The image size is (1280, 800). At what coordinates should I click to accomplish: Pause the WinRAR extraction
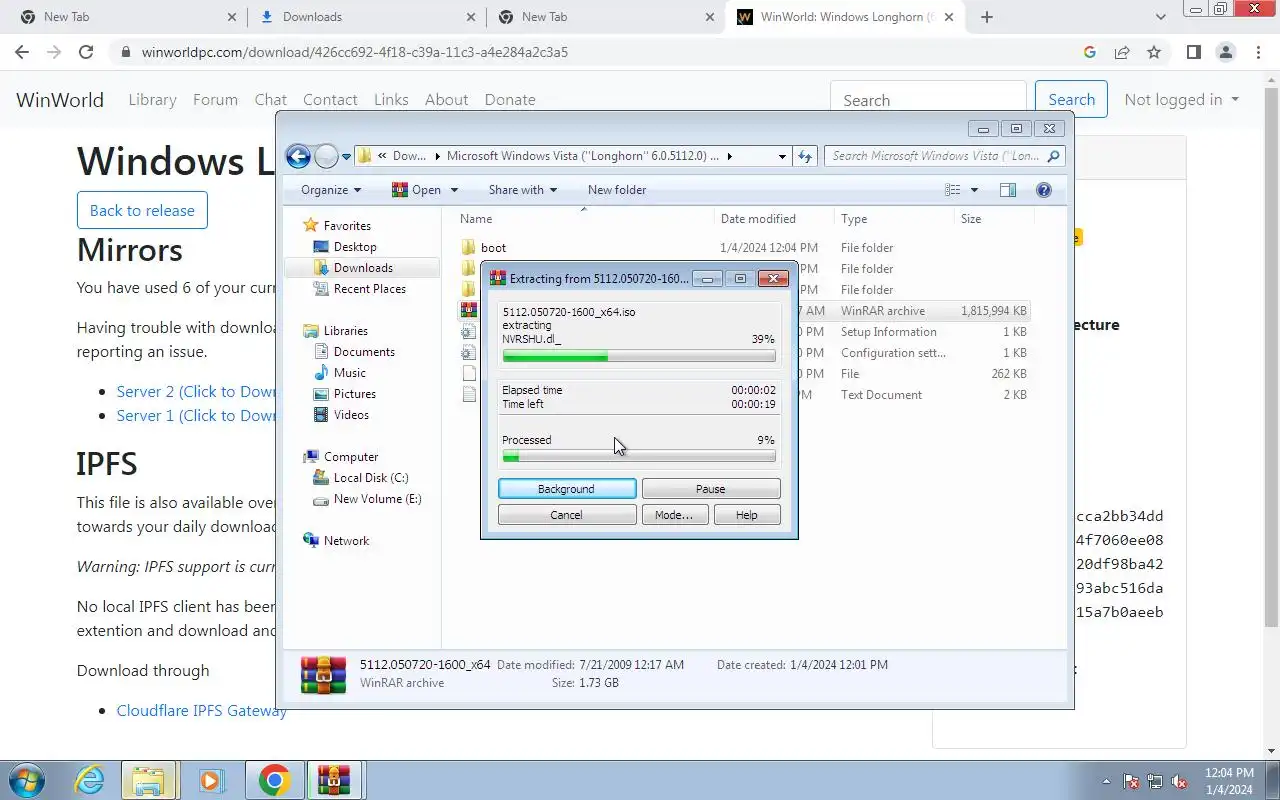(x=710, y=489)
